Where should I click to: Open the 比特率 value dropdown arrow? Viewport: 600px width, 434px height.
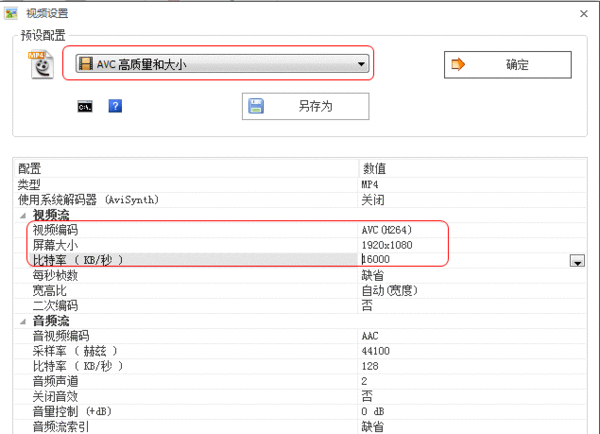576,261
